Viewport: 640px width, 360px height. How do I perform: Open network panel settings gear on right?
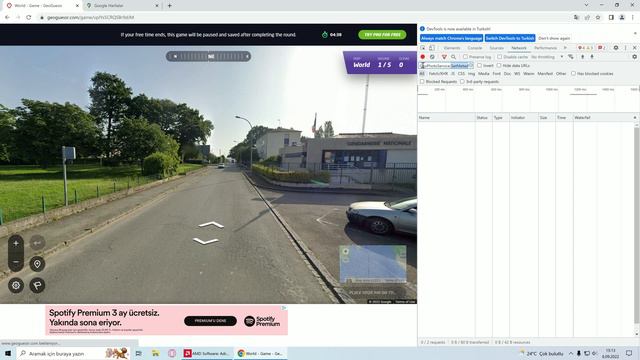pos(634,57)
